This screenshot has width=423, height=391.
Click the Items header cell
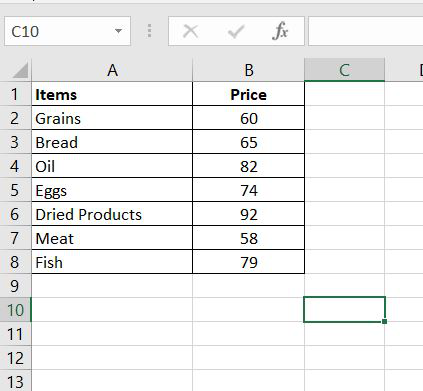click(x=112, y=94)
